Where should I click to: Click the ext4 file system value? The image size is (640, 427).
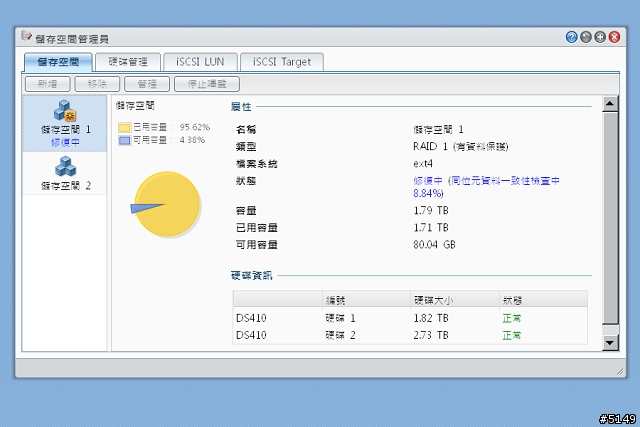tap(423, 164)
